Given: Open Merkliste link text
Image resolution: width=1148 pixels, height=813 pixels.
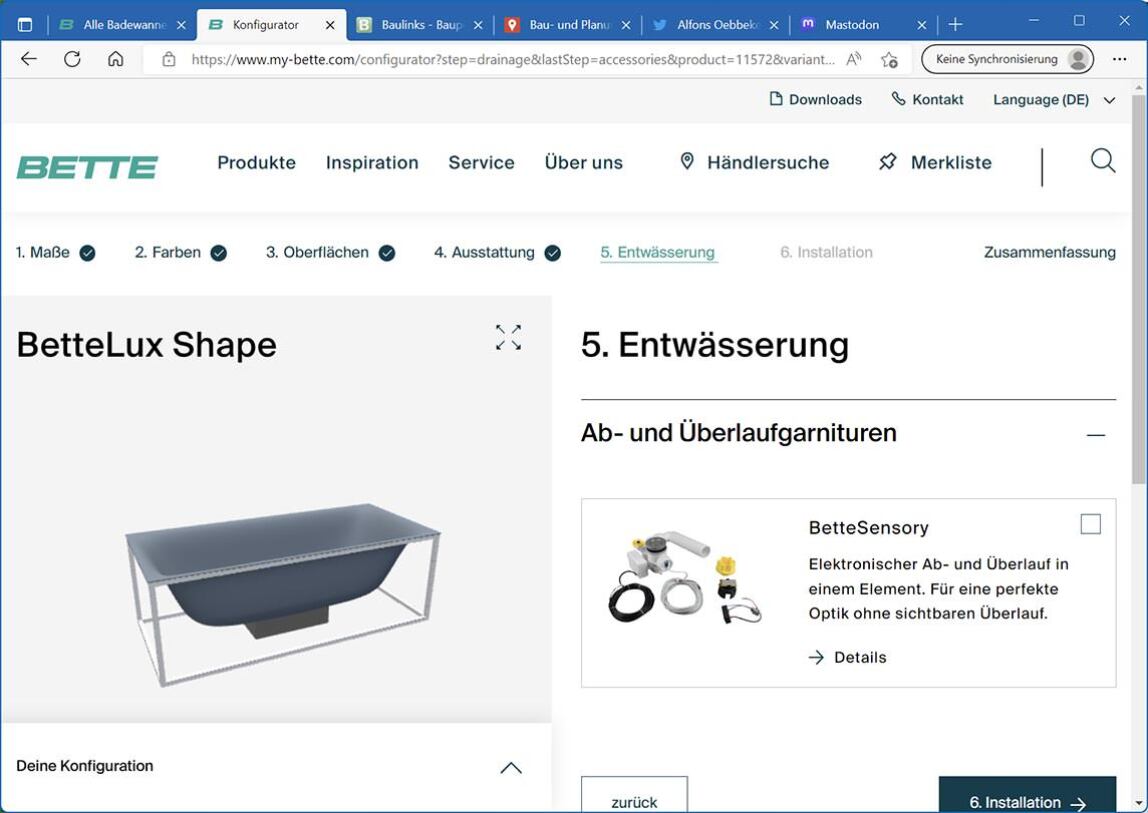Looking at the screenshot, I should pyautogui.click(x=951, y=163).
